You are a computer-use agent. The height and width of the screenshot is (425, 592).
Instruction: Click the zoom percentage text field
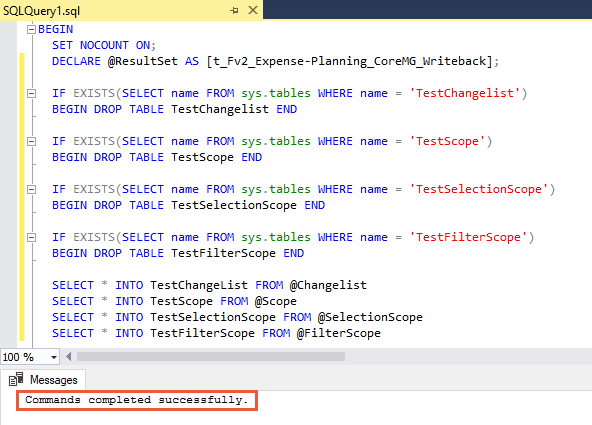coord(25,357)
